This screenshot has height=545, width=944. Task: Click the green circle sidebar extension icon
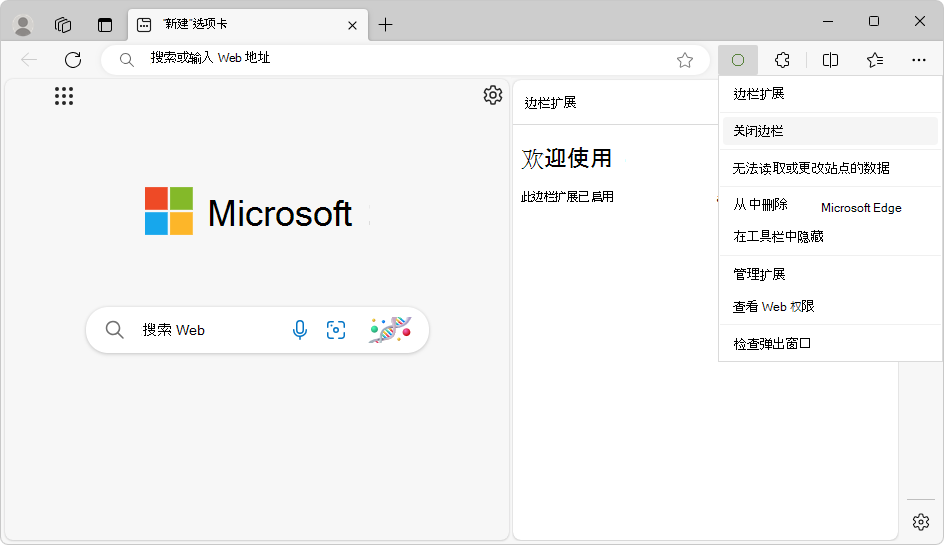tap(738, 60)
